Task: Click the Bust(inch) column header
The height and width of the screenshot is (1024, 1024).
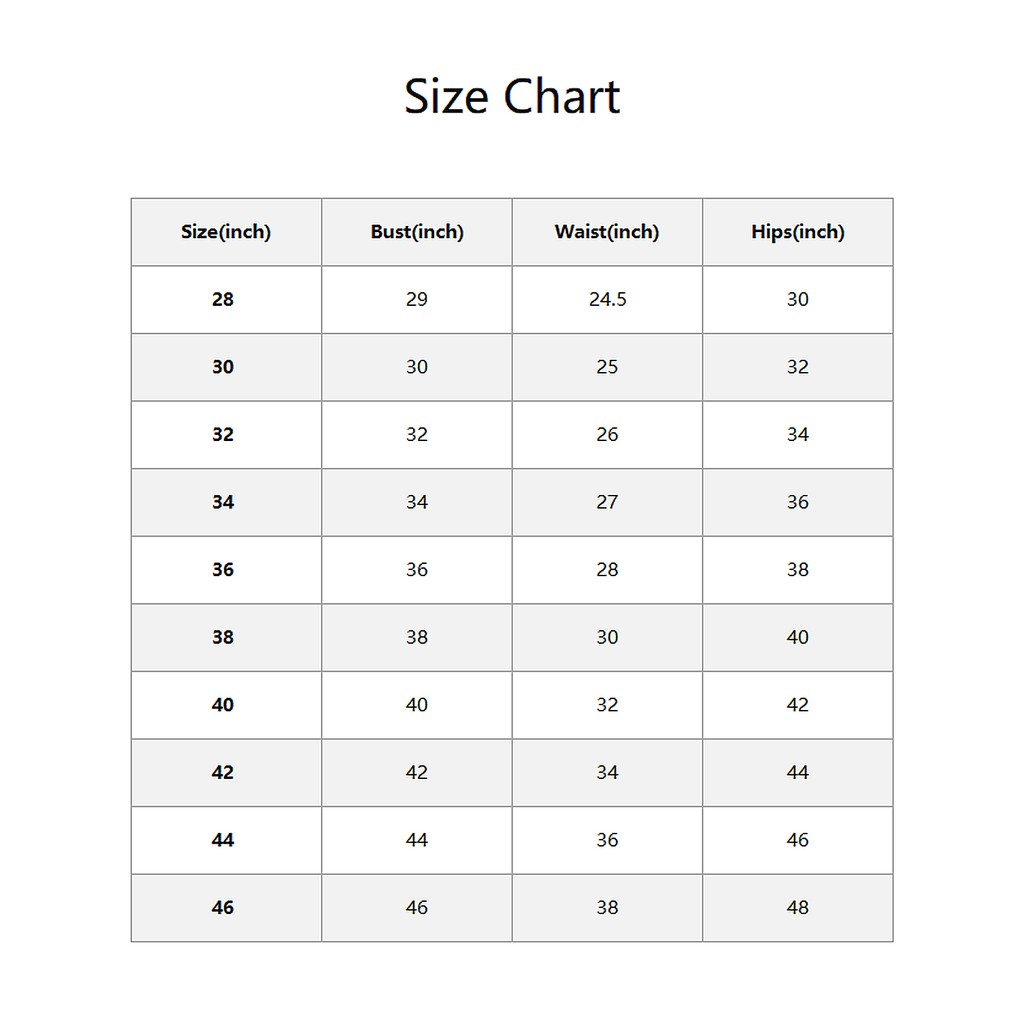Action: (417, 232)
